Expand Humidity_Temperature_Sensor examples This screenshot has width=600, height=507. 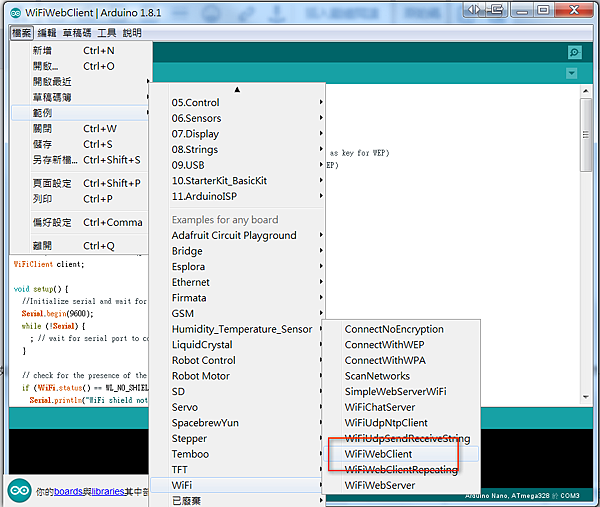(237, 329)
